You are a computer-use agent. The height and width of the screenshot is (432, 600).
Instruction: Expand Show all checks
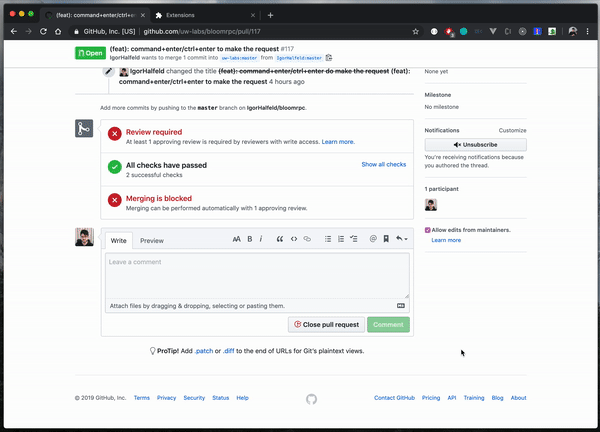tap(384, 165)
